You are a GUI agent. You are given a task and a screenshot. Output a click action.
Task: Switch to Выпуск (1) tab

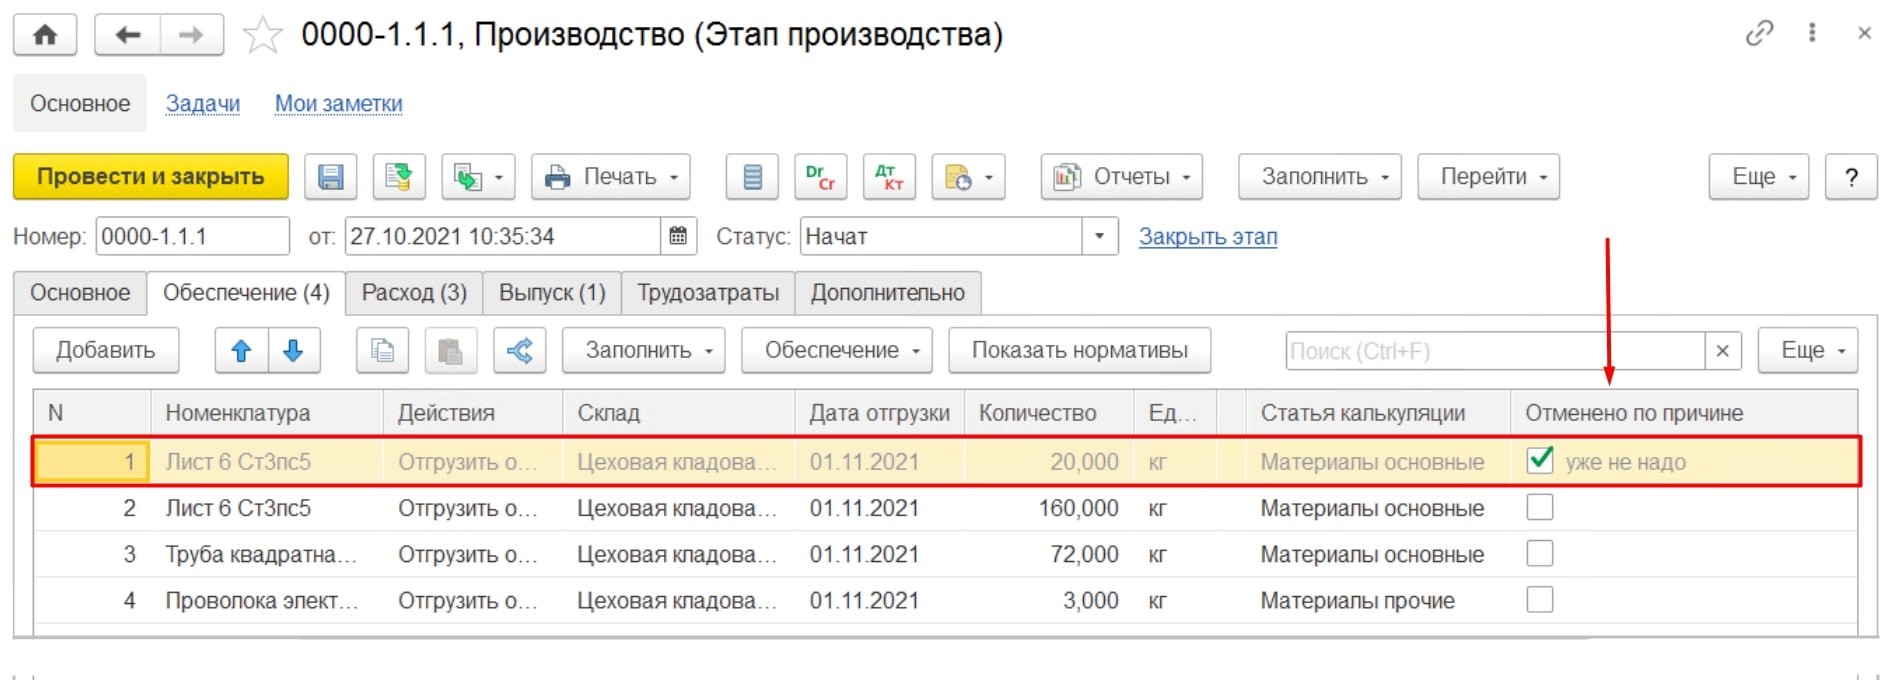click(552, 293)
